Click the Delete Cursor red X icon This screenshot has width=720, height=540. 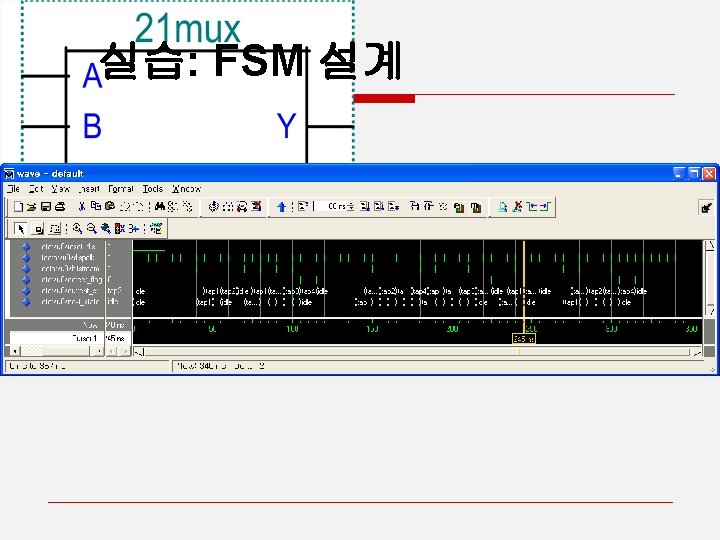[518, 207]
